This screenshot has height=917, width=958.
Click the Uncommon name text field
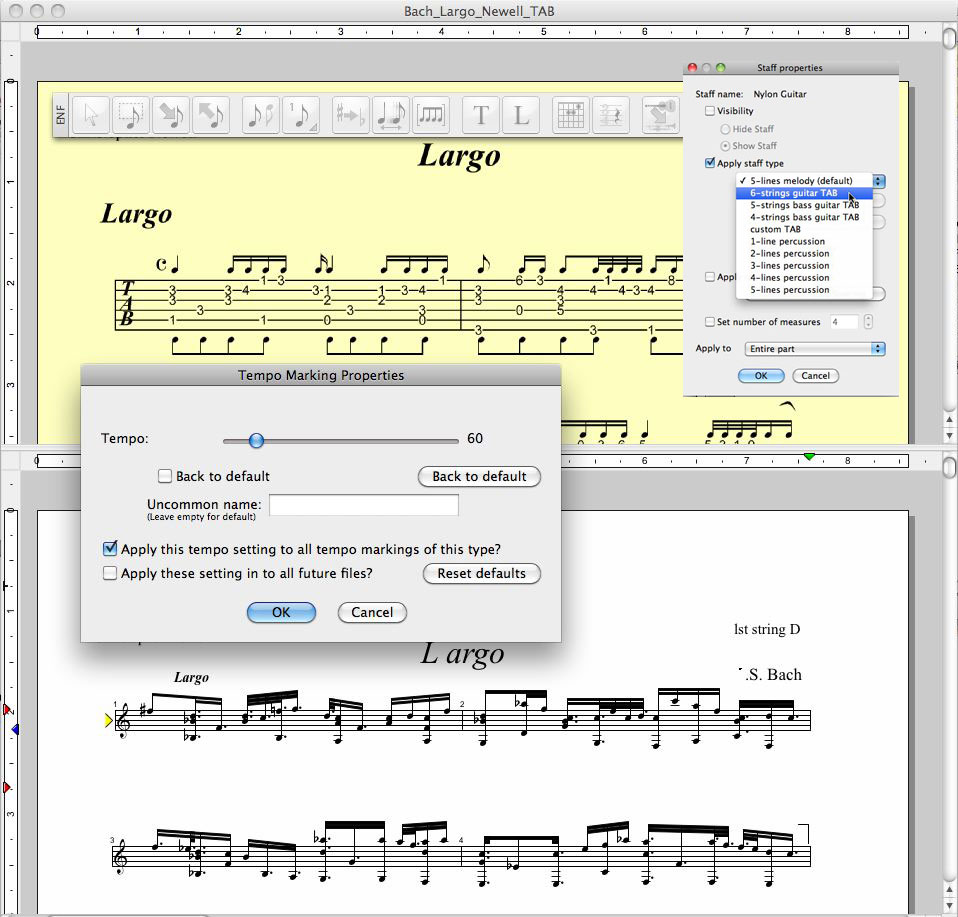(364, 505)
